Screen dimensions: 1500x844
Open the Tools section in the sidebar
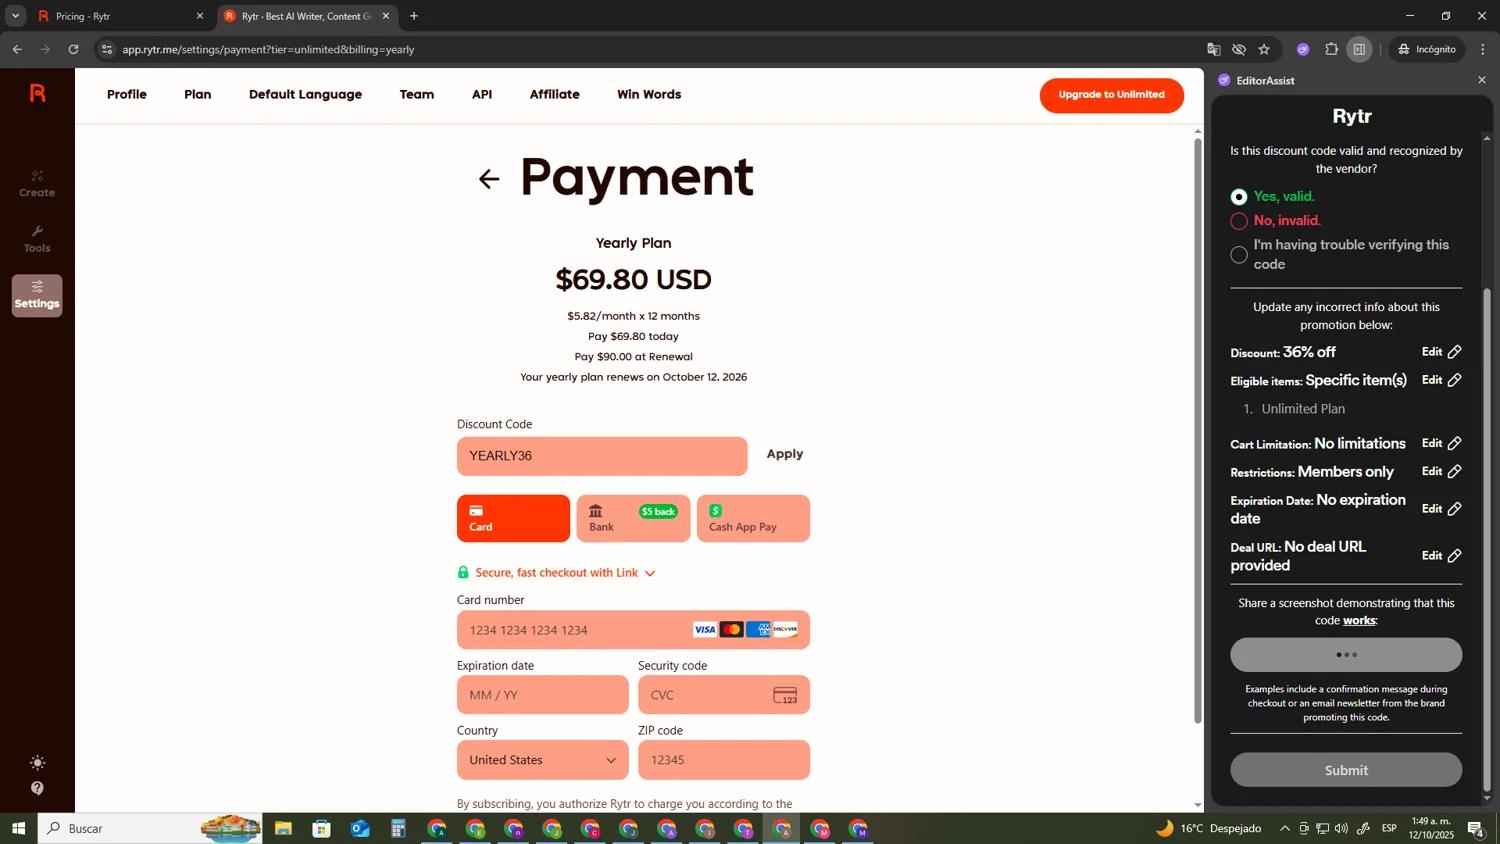37,239
